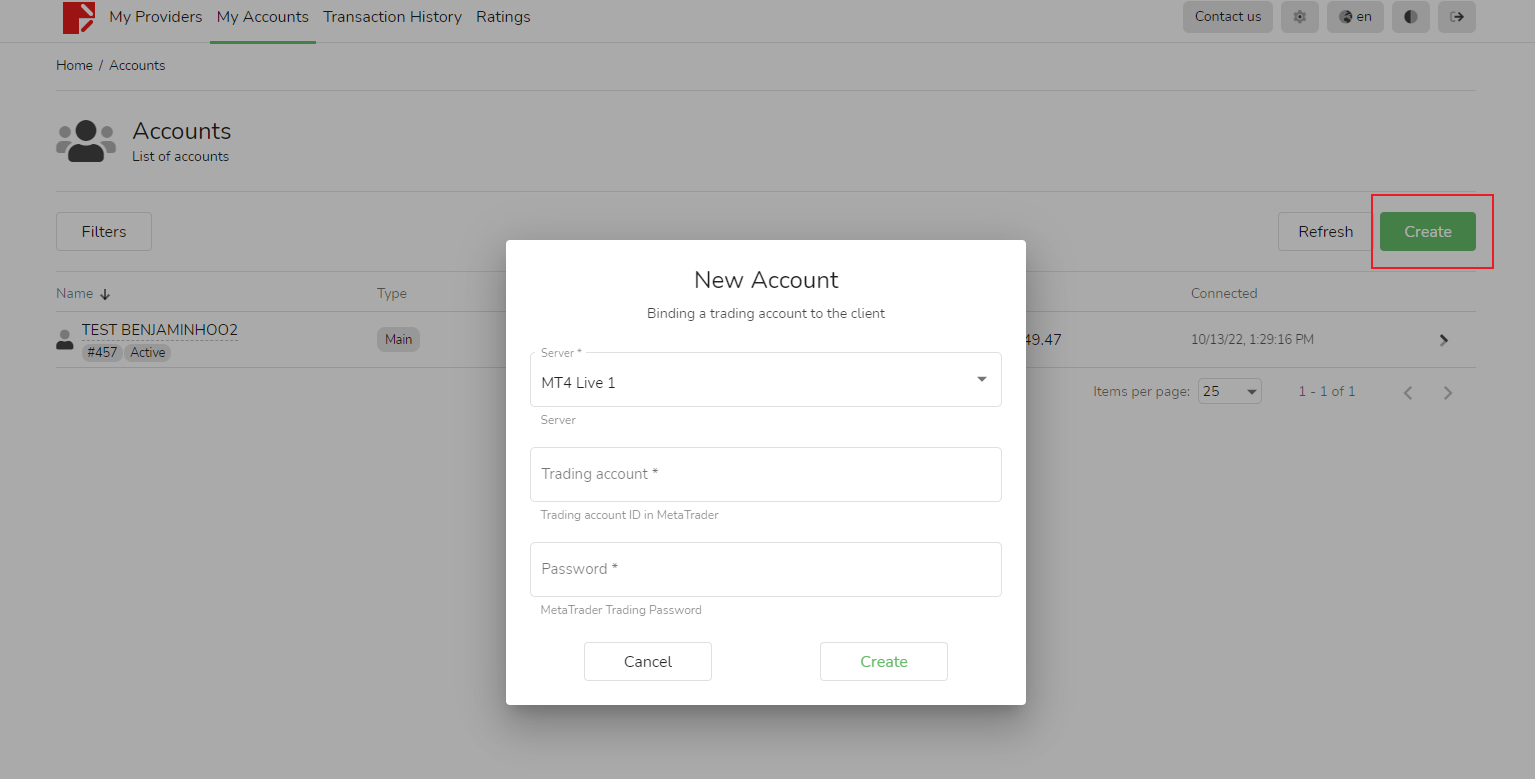Viewport: 1535px width, 779px height.
Task: Click the logout arrow icon
Action: click(x=1456, y=17)
